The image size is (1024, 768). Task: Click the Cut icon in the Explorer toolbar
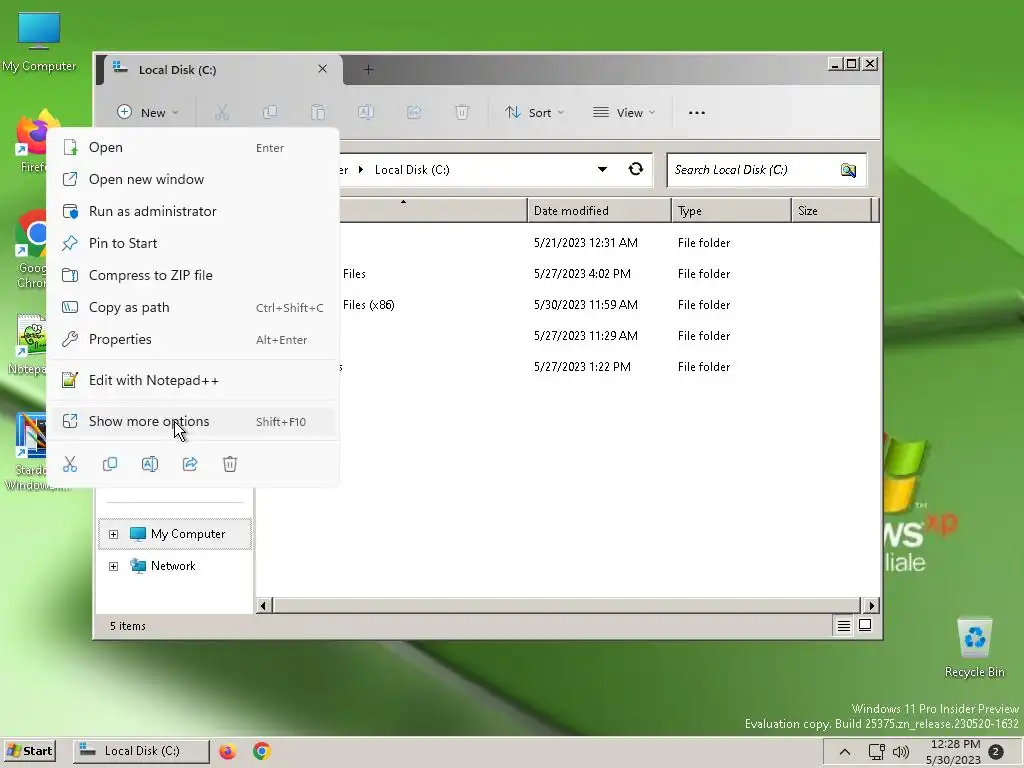tap(221, 112)
